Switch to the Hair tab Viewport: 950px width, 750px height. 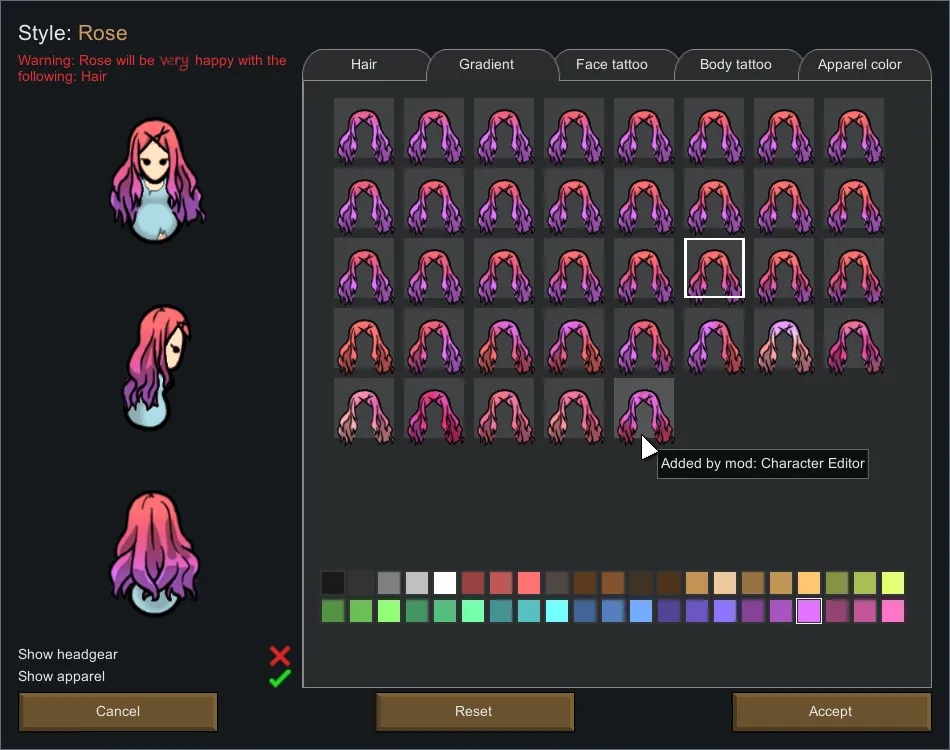364,65
